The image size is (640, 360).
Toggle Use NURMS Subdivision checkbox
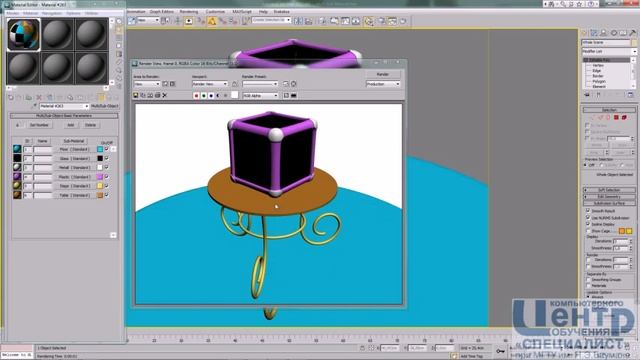[588, 218]
